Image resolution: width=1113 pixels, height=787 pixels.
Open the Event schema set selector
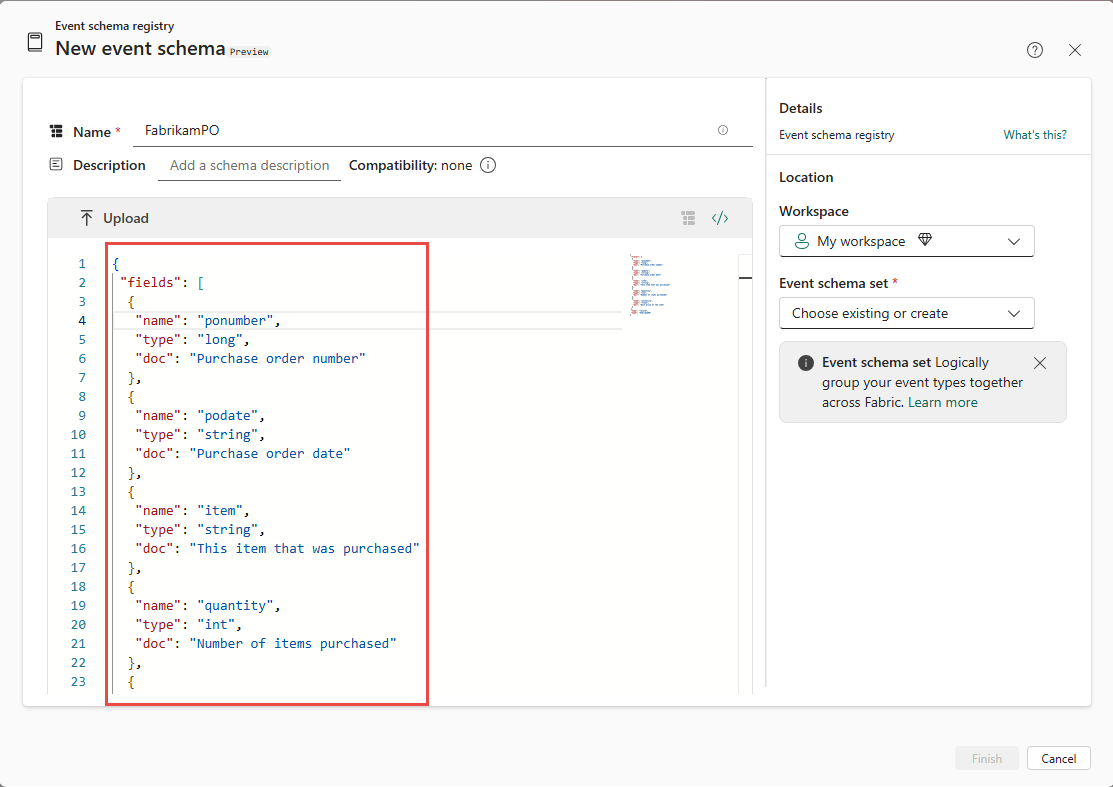pyautogui.click(x=906, y=313)
